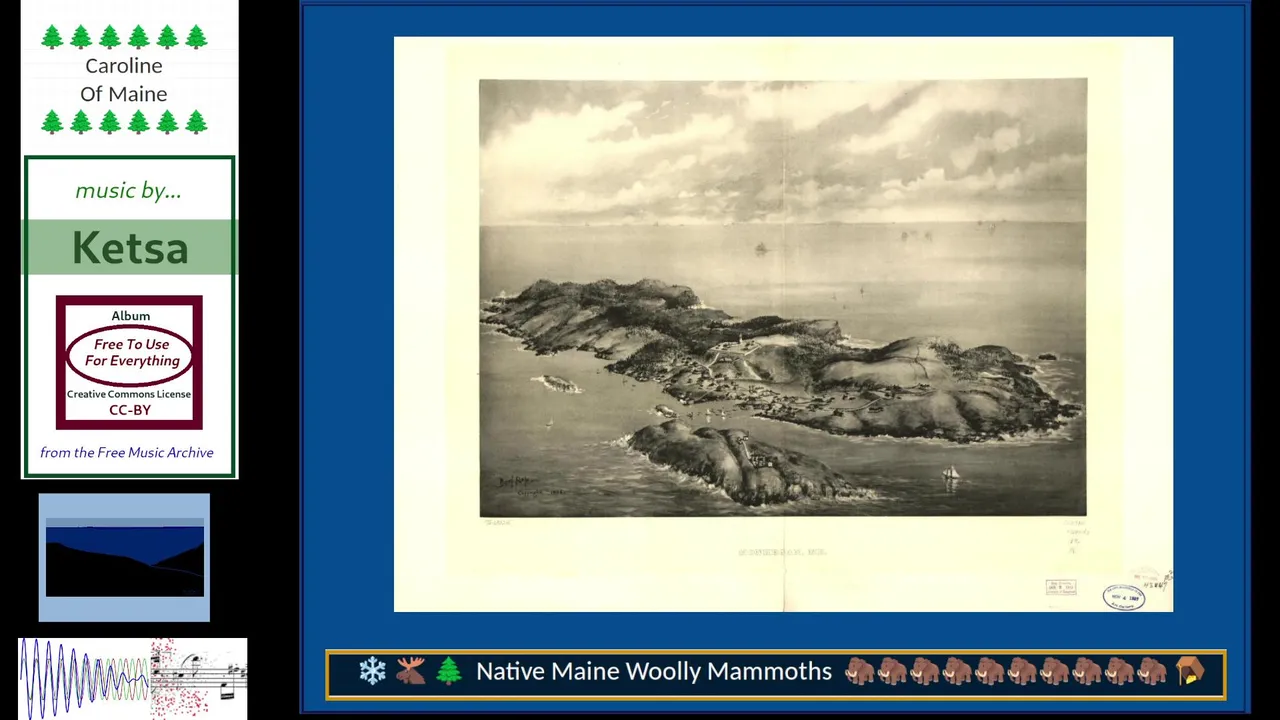Click the word 'Album' in the badge

pyautogui.click(x=130, y=316)
